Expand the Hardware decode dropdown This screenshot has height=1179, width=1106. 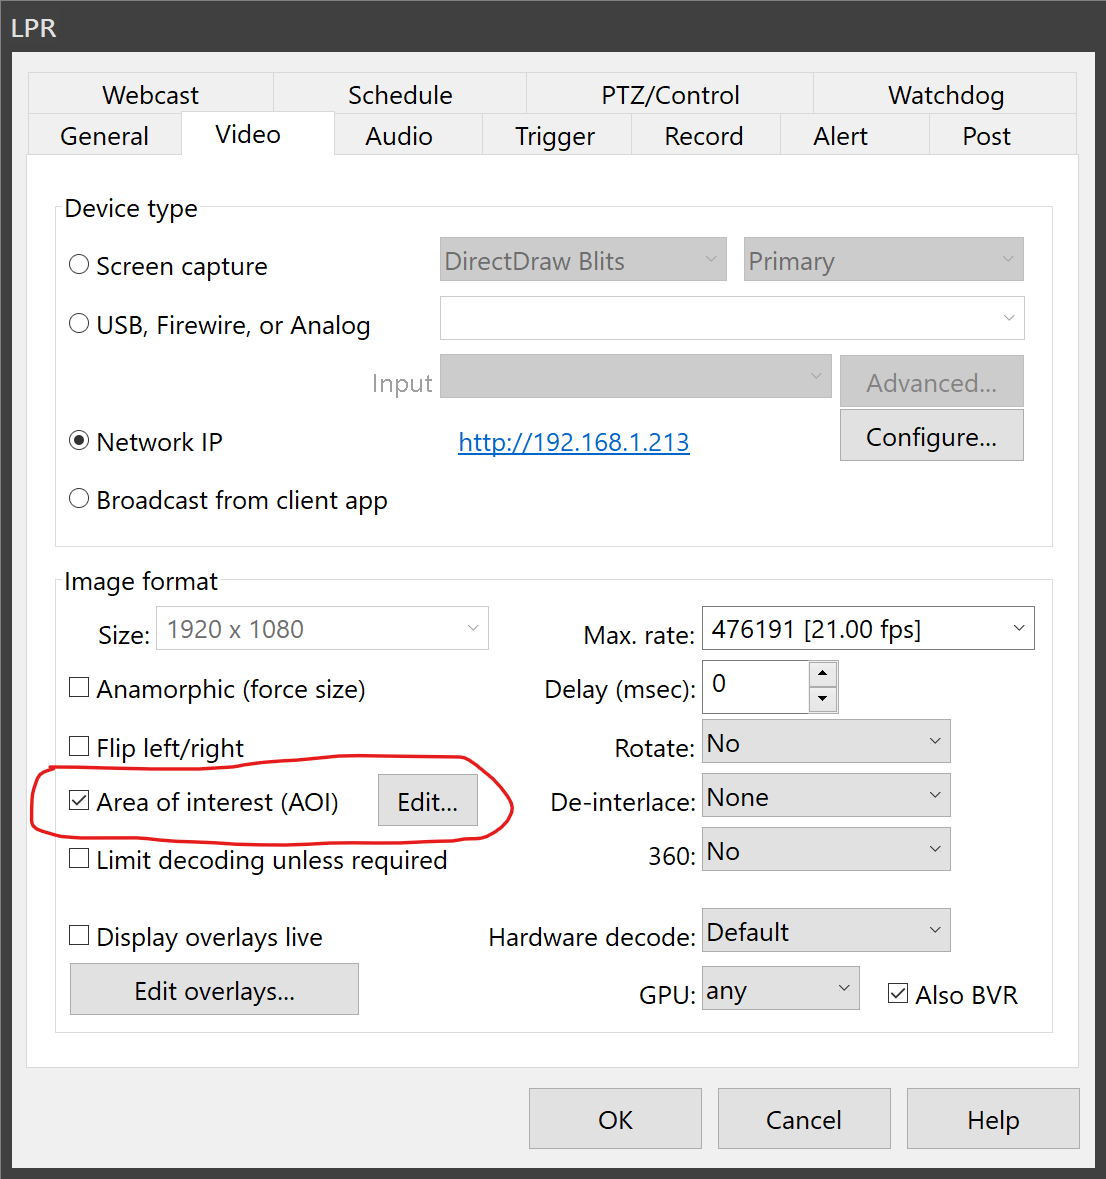[x=826, y=931]
